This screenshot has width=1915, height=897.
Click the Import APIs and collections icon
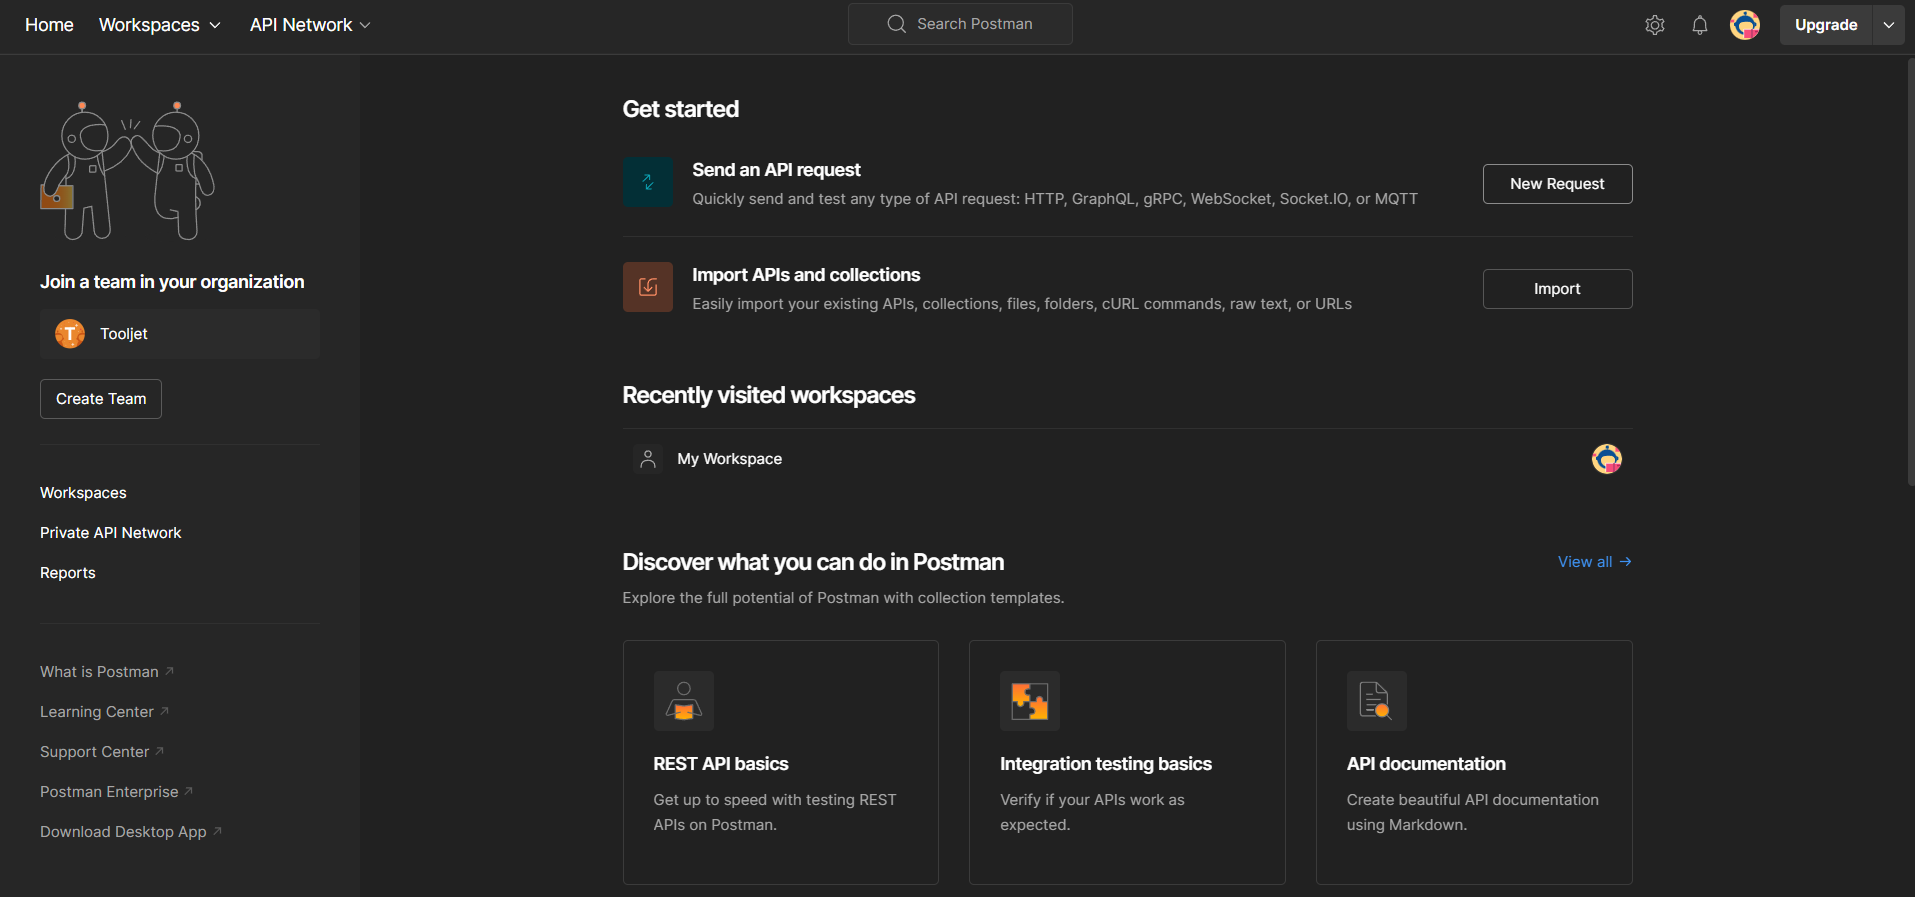(x=647, y=287)
